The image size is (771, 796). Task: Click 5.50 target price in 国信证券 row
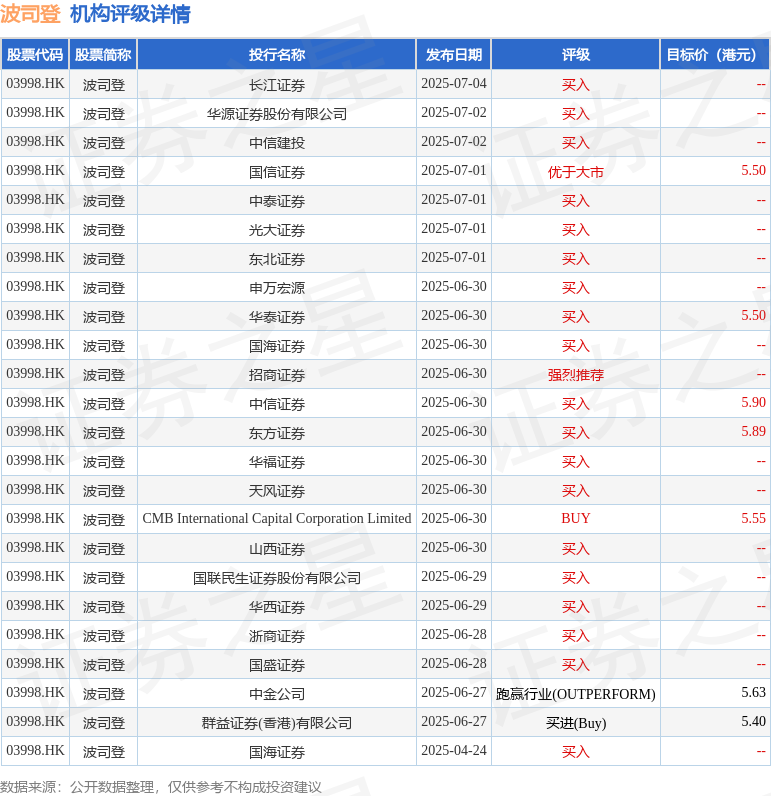pyautogui.click(x=753, y=170)
